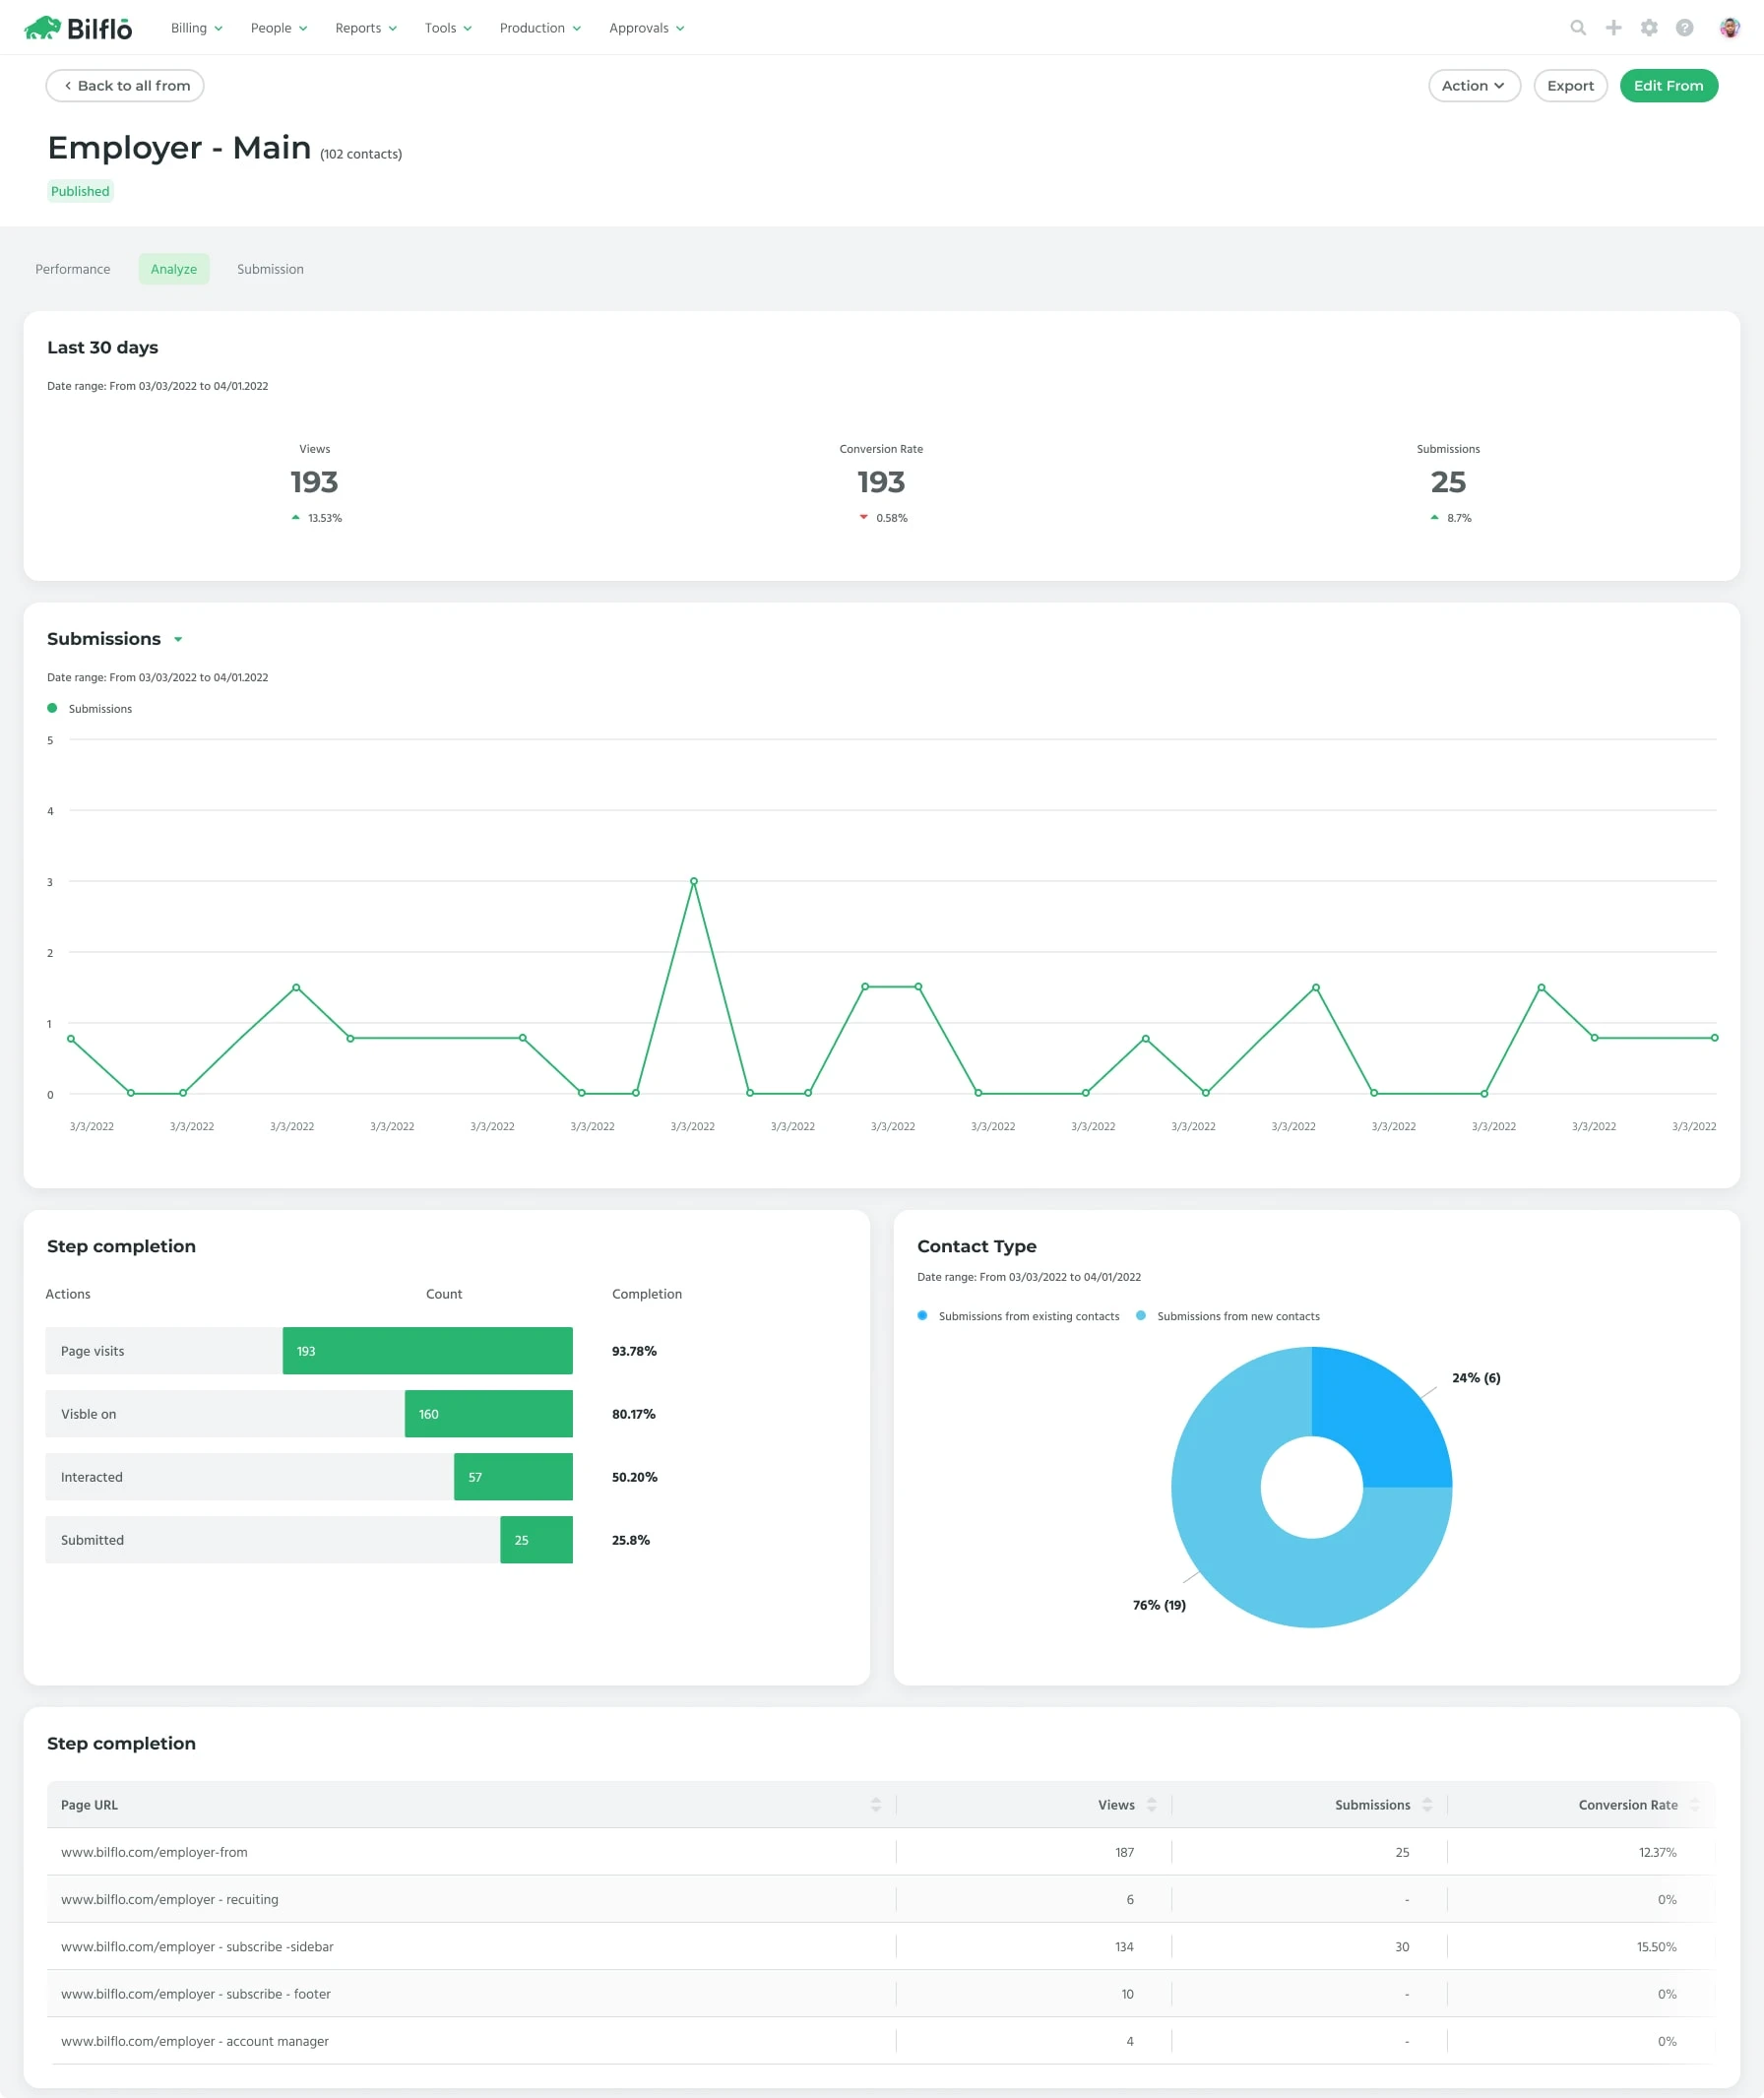Open www.bilflo.com/employer - recuiting row
Screen dimensions: 1764x2098
(x=880, y=1899)
